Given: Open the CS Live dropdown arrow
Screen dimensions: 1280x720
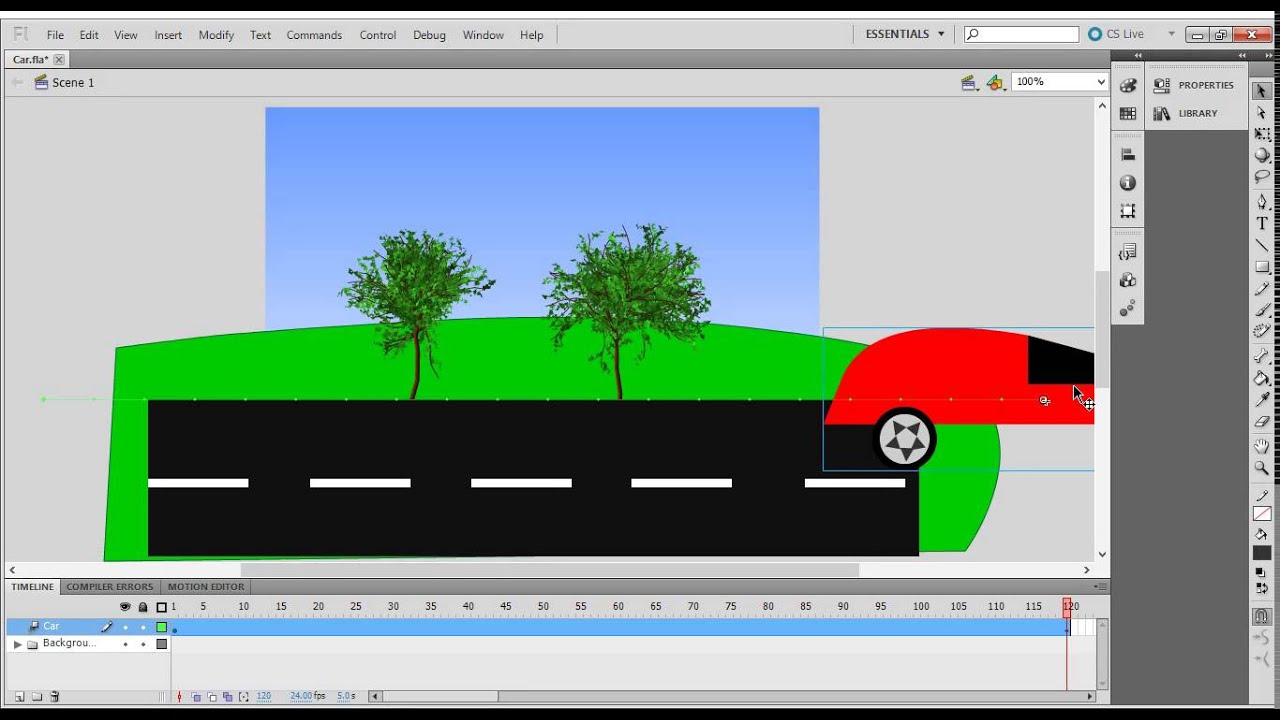Looking at the screenshot, I should click(x=1171, y=34).
